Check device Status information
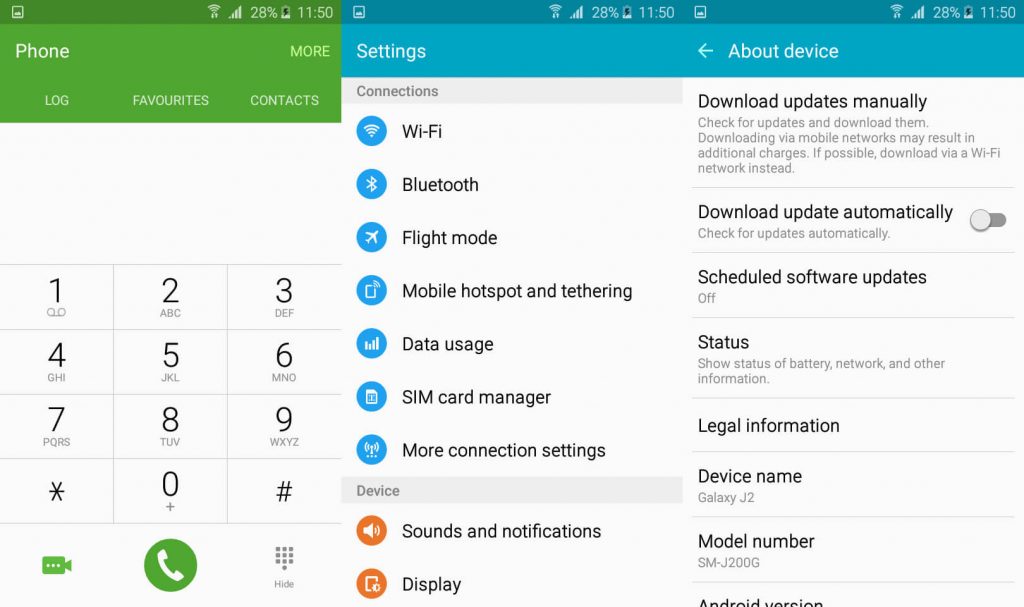This screenshot has width=1024, height=607. tap(724, 342)
